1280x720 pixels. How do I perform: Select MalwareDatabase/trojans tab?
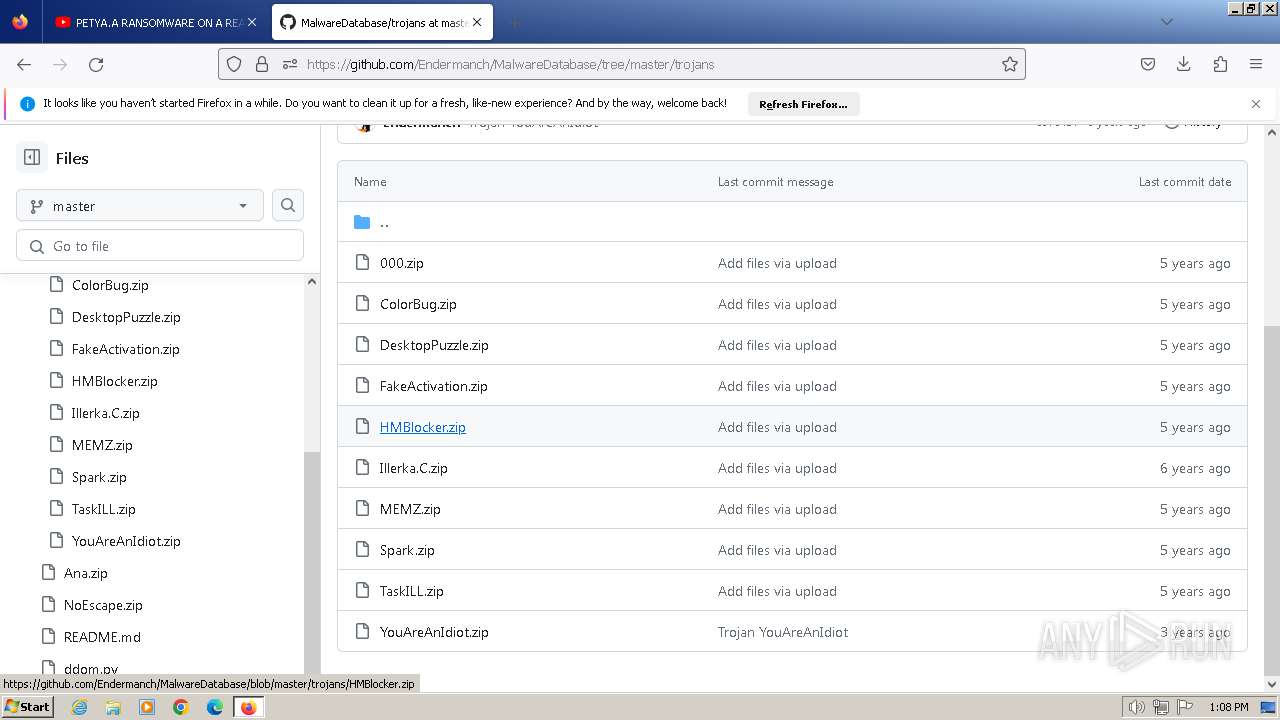(x=380, y=22)
